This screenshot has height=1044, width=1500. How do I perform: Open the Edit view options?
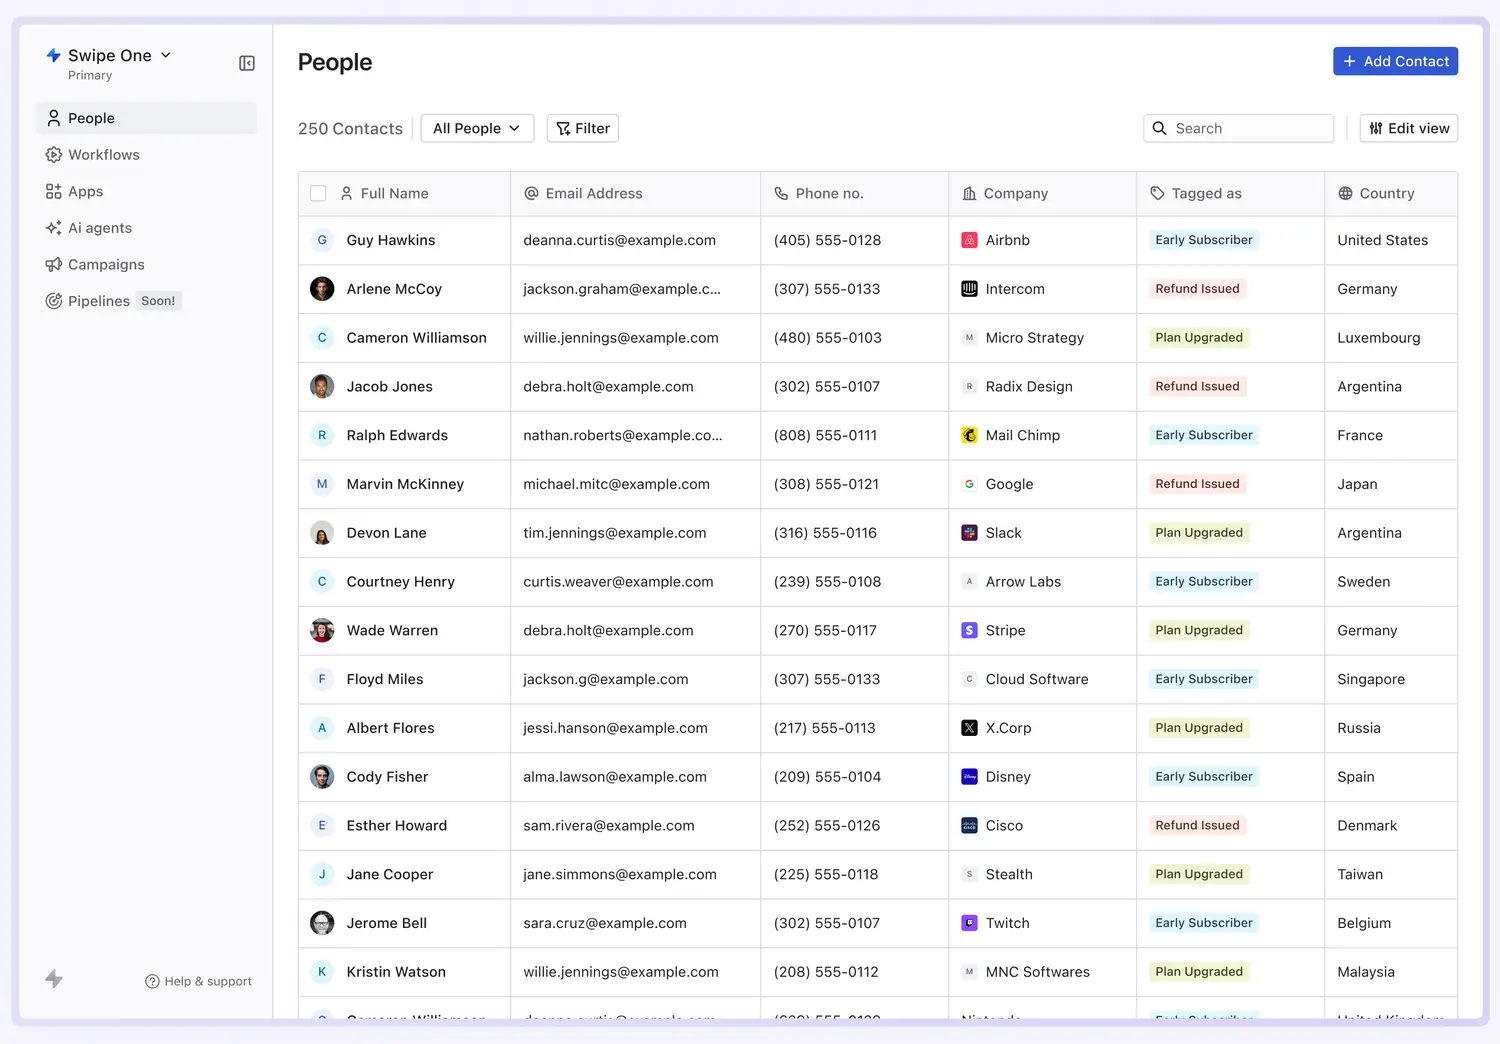(1408, 128)
